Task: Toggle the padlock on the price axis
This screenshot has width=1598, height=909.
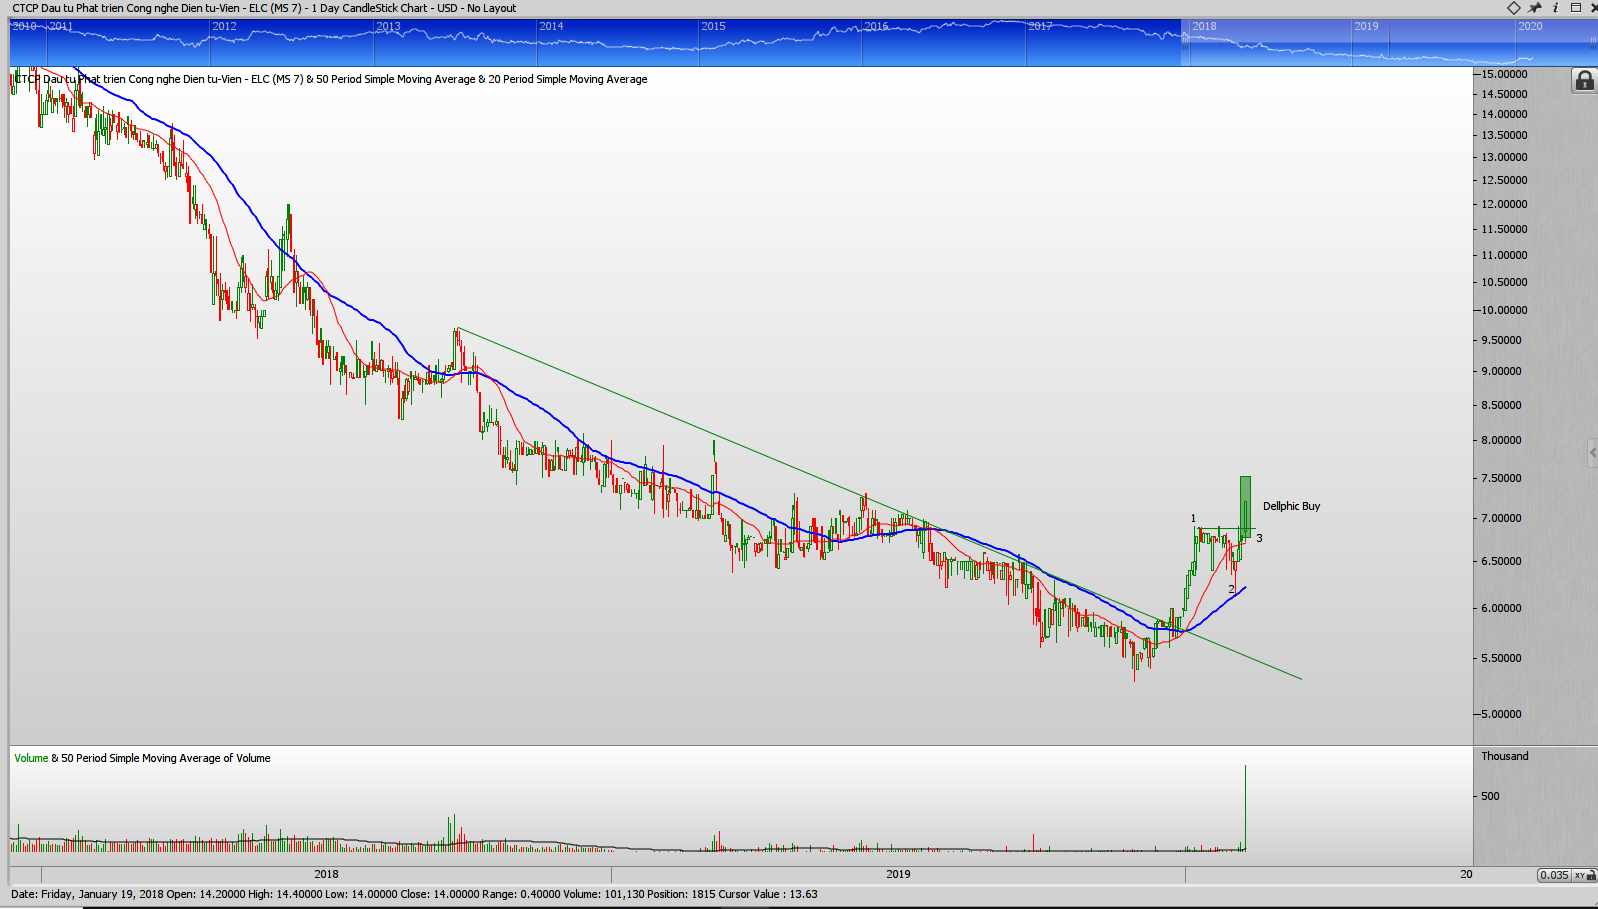Action: 1584,80
